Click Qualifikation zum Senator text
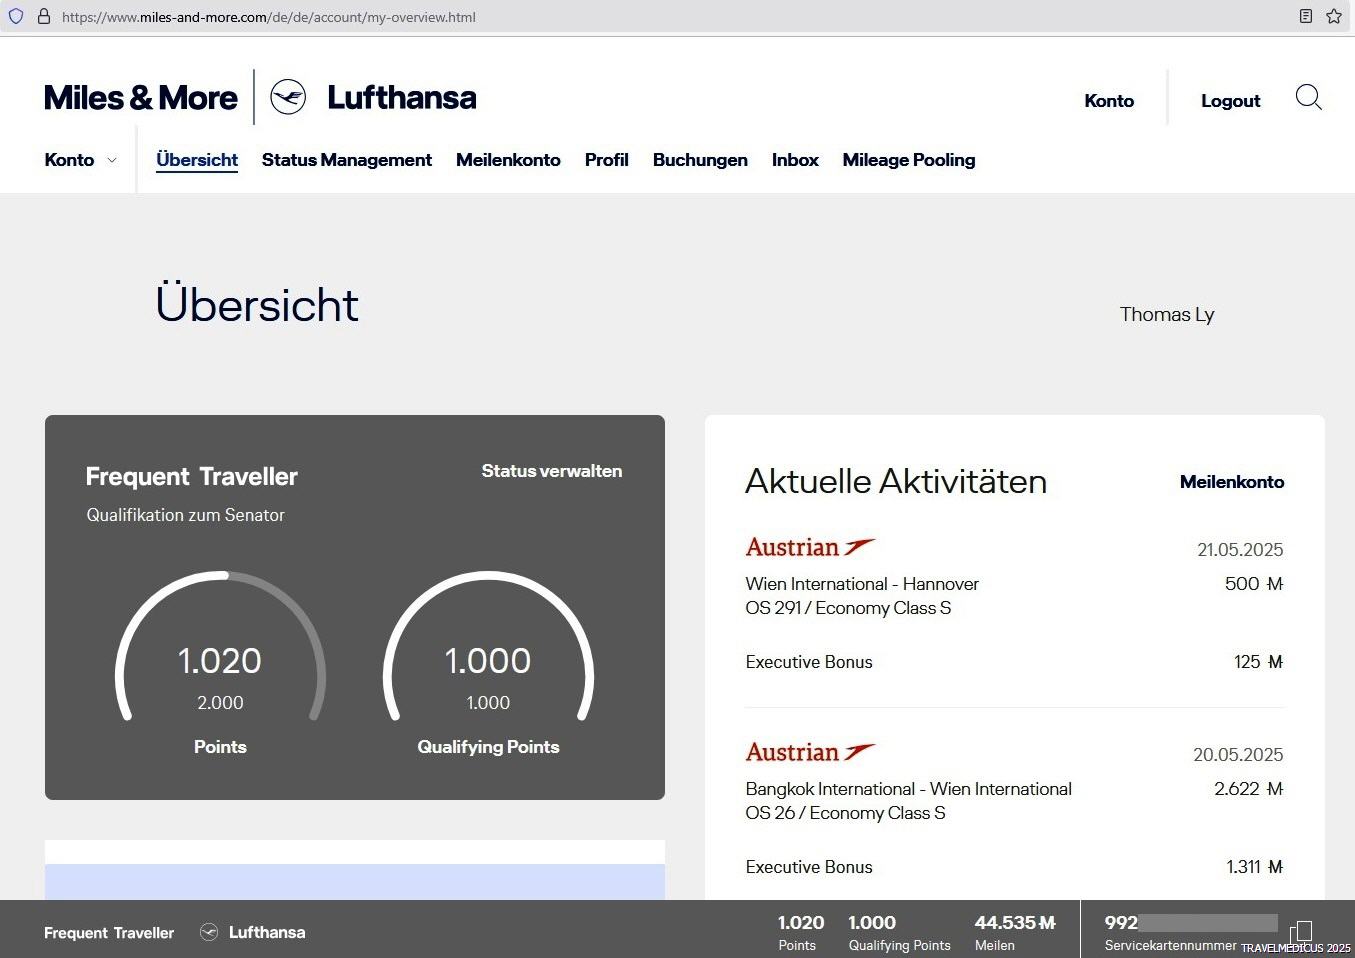 coord(186,515)
